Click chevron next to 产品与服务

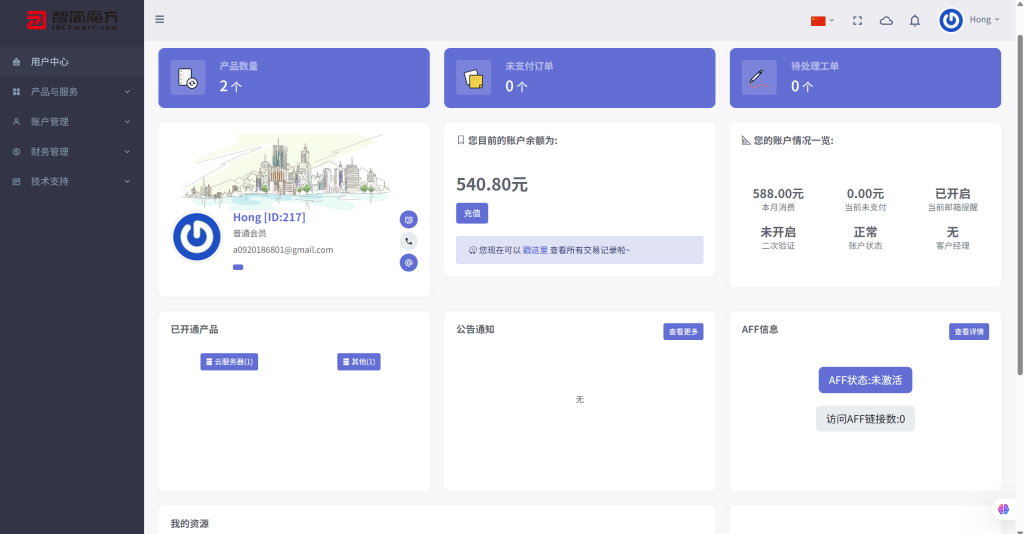127,92
